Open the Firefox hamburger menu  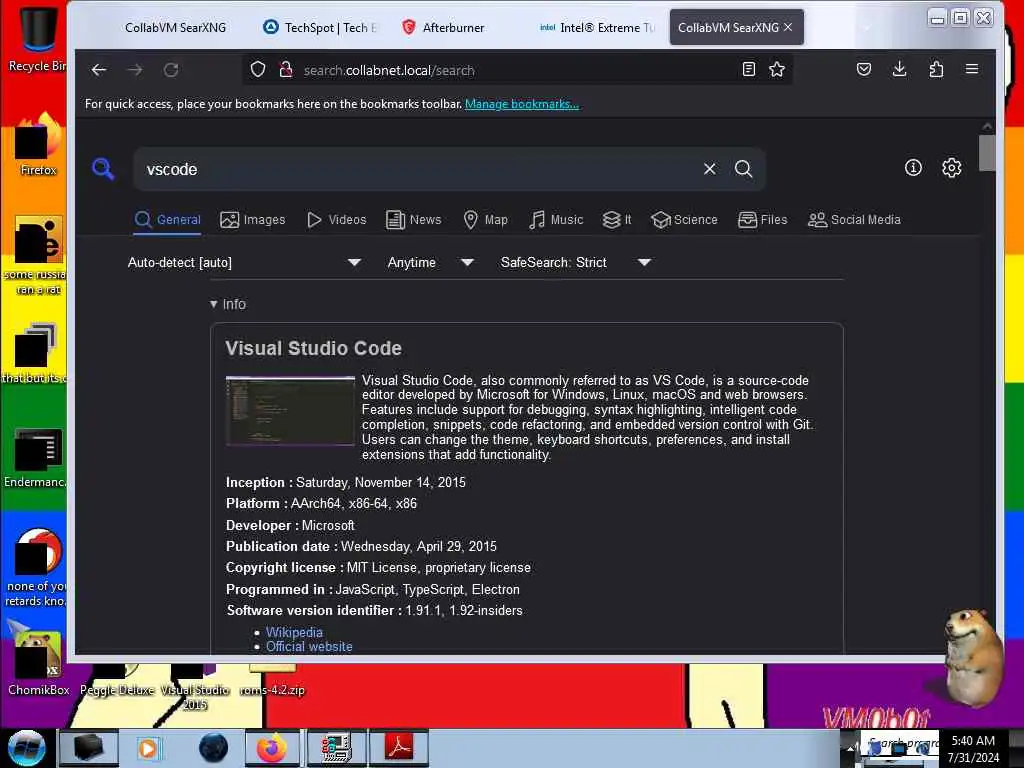click(x=972, y=69)
